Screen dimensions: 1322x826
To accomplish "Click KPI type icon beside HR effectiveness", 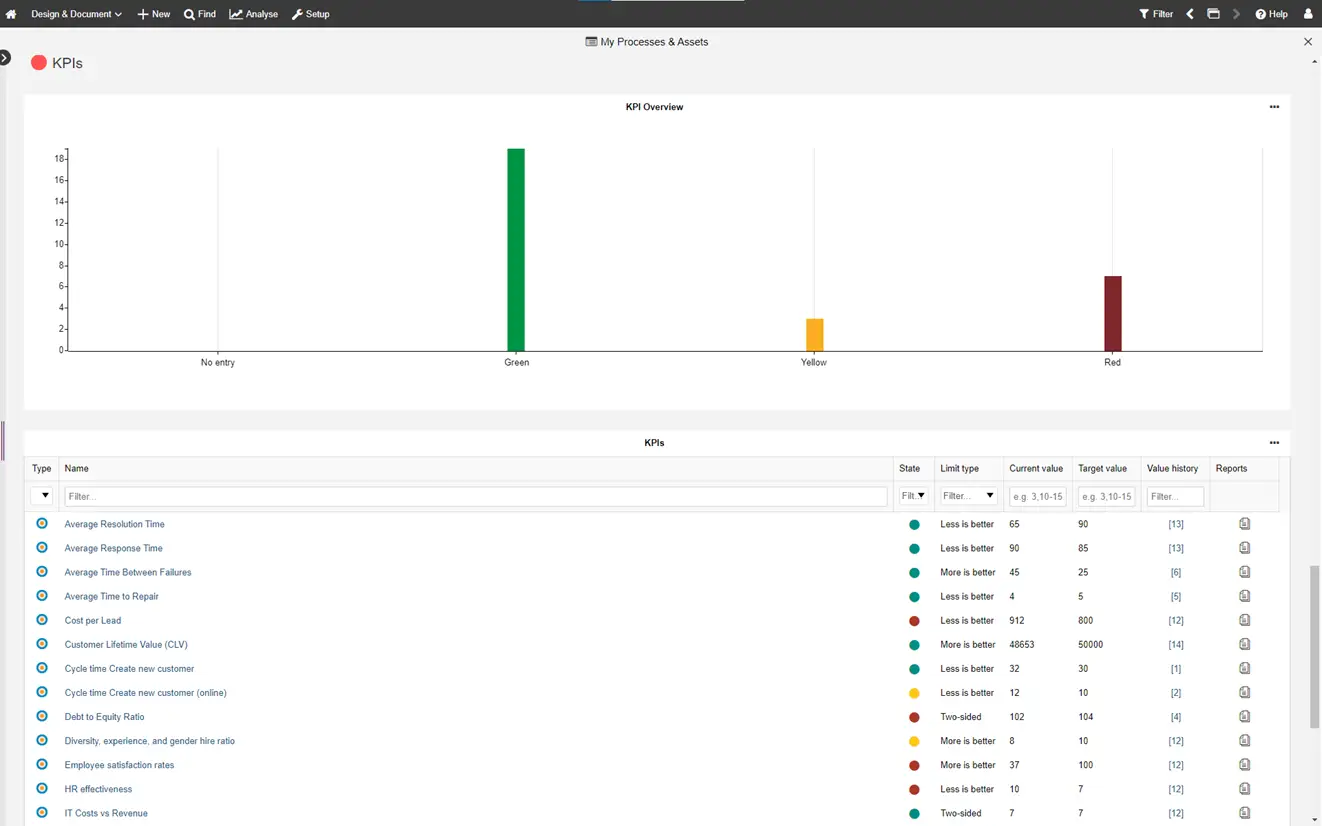I will [x=42, y=789].
